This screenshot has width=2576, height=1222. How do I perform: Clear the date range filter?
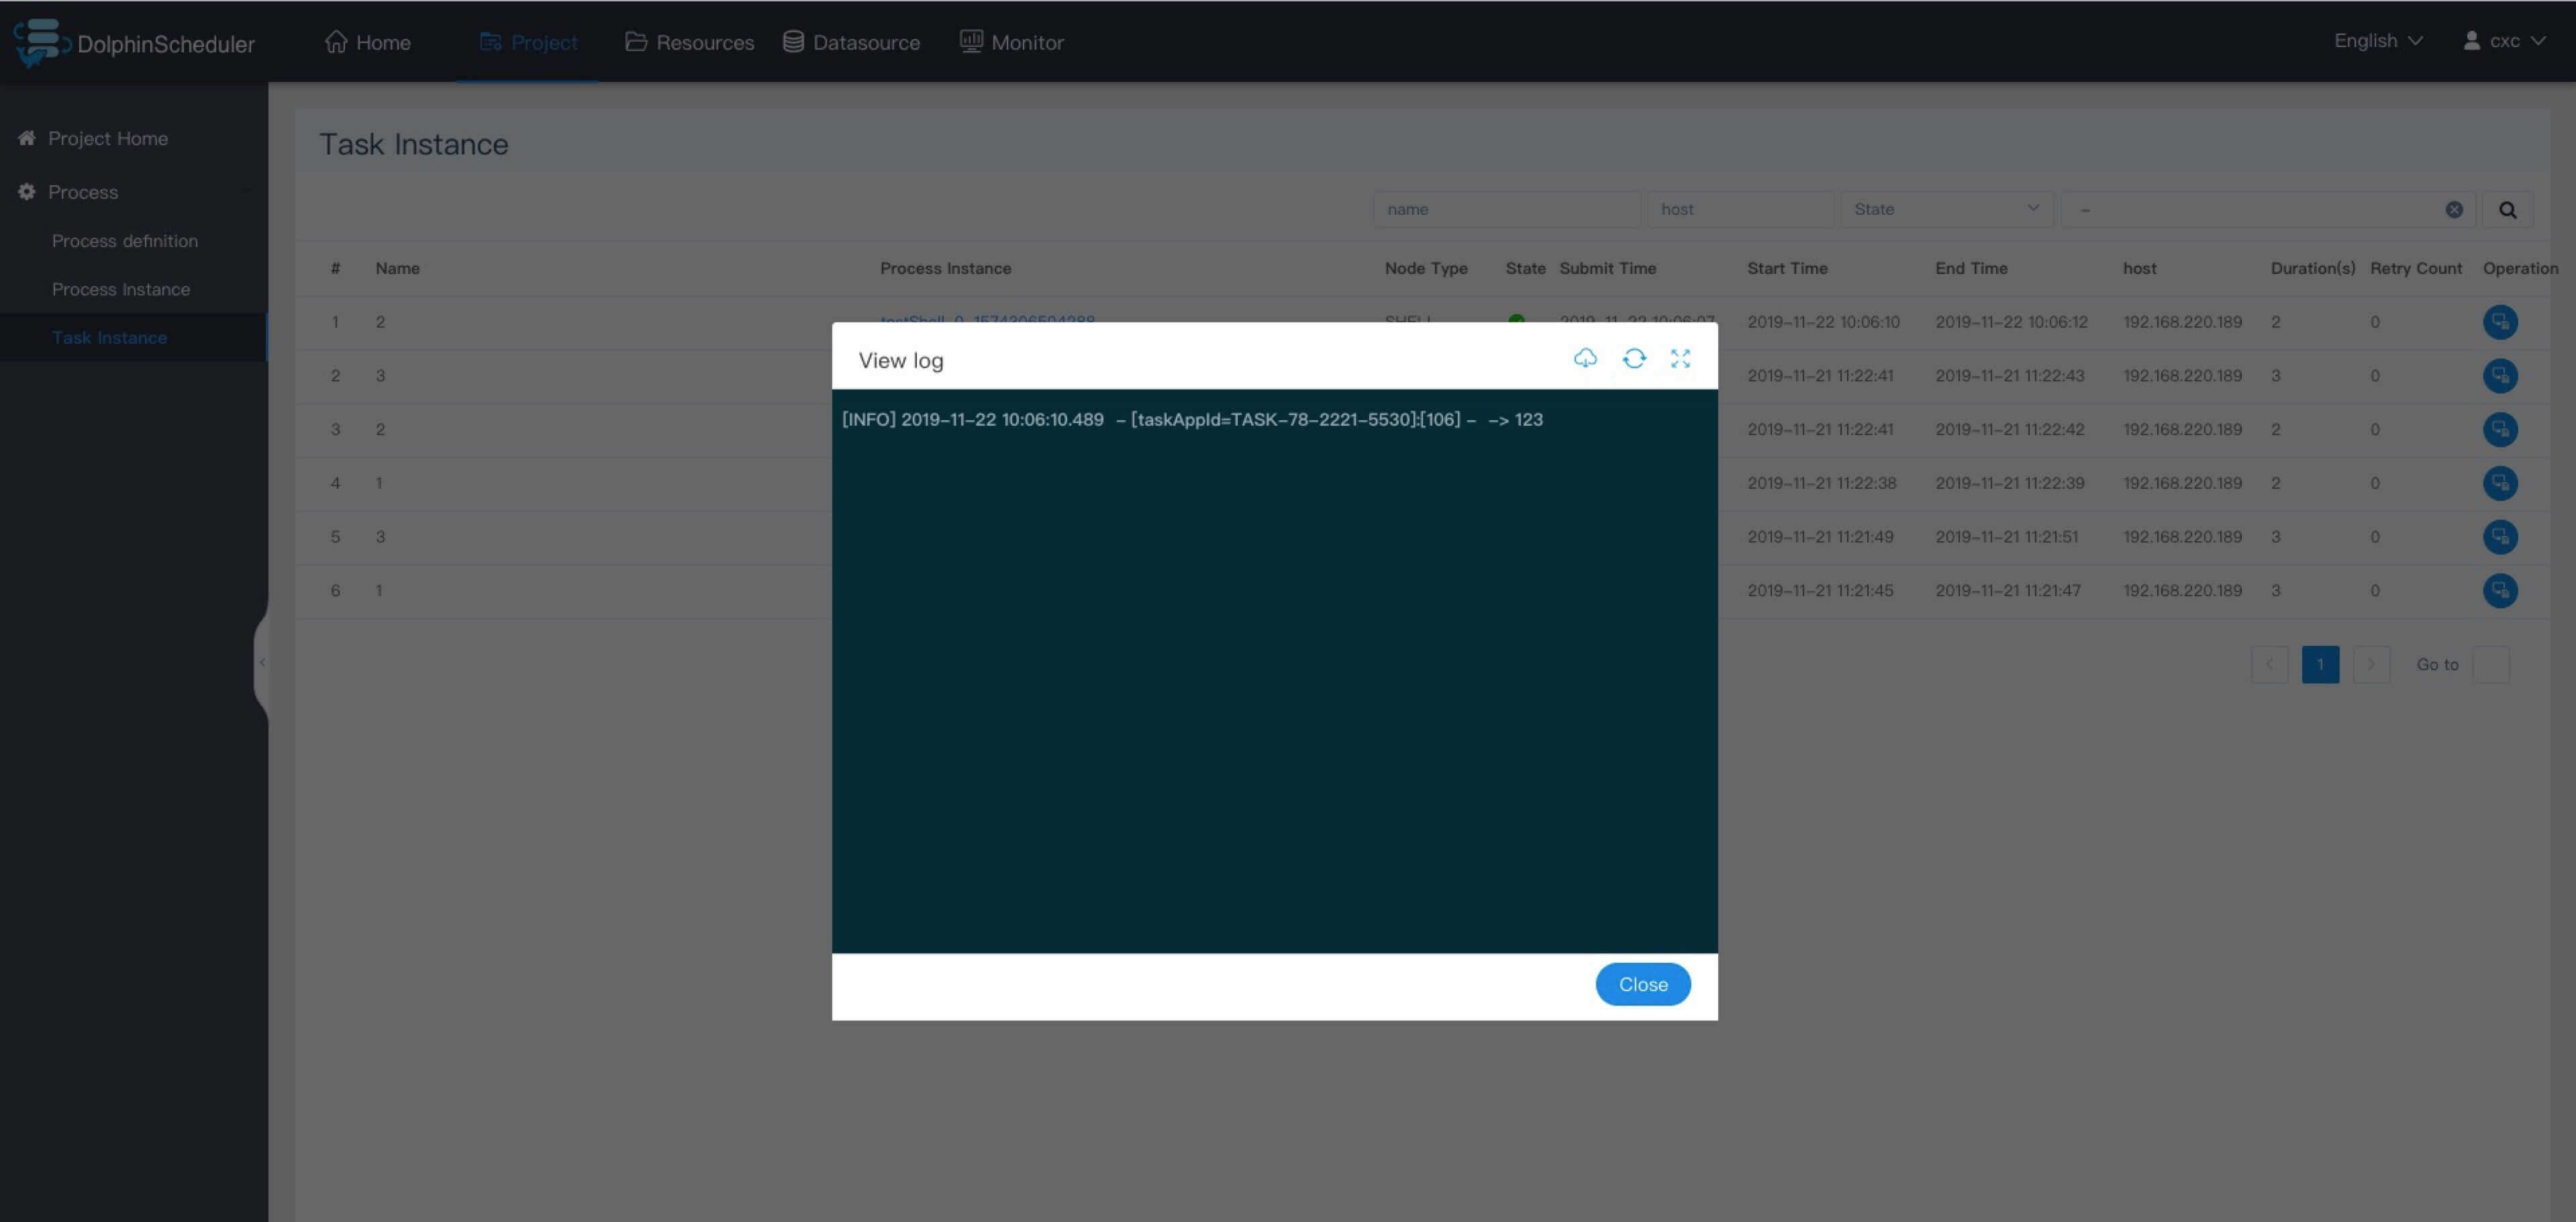point(2454,210)
